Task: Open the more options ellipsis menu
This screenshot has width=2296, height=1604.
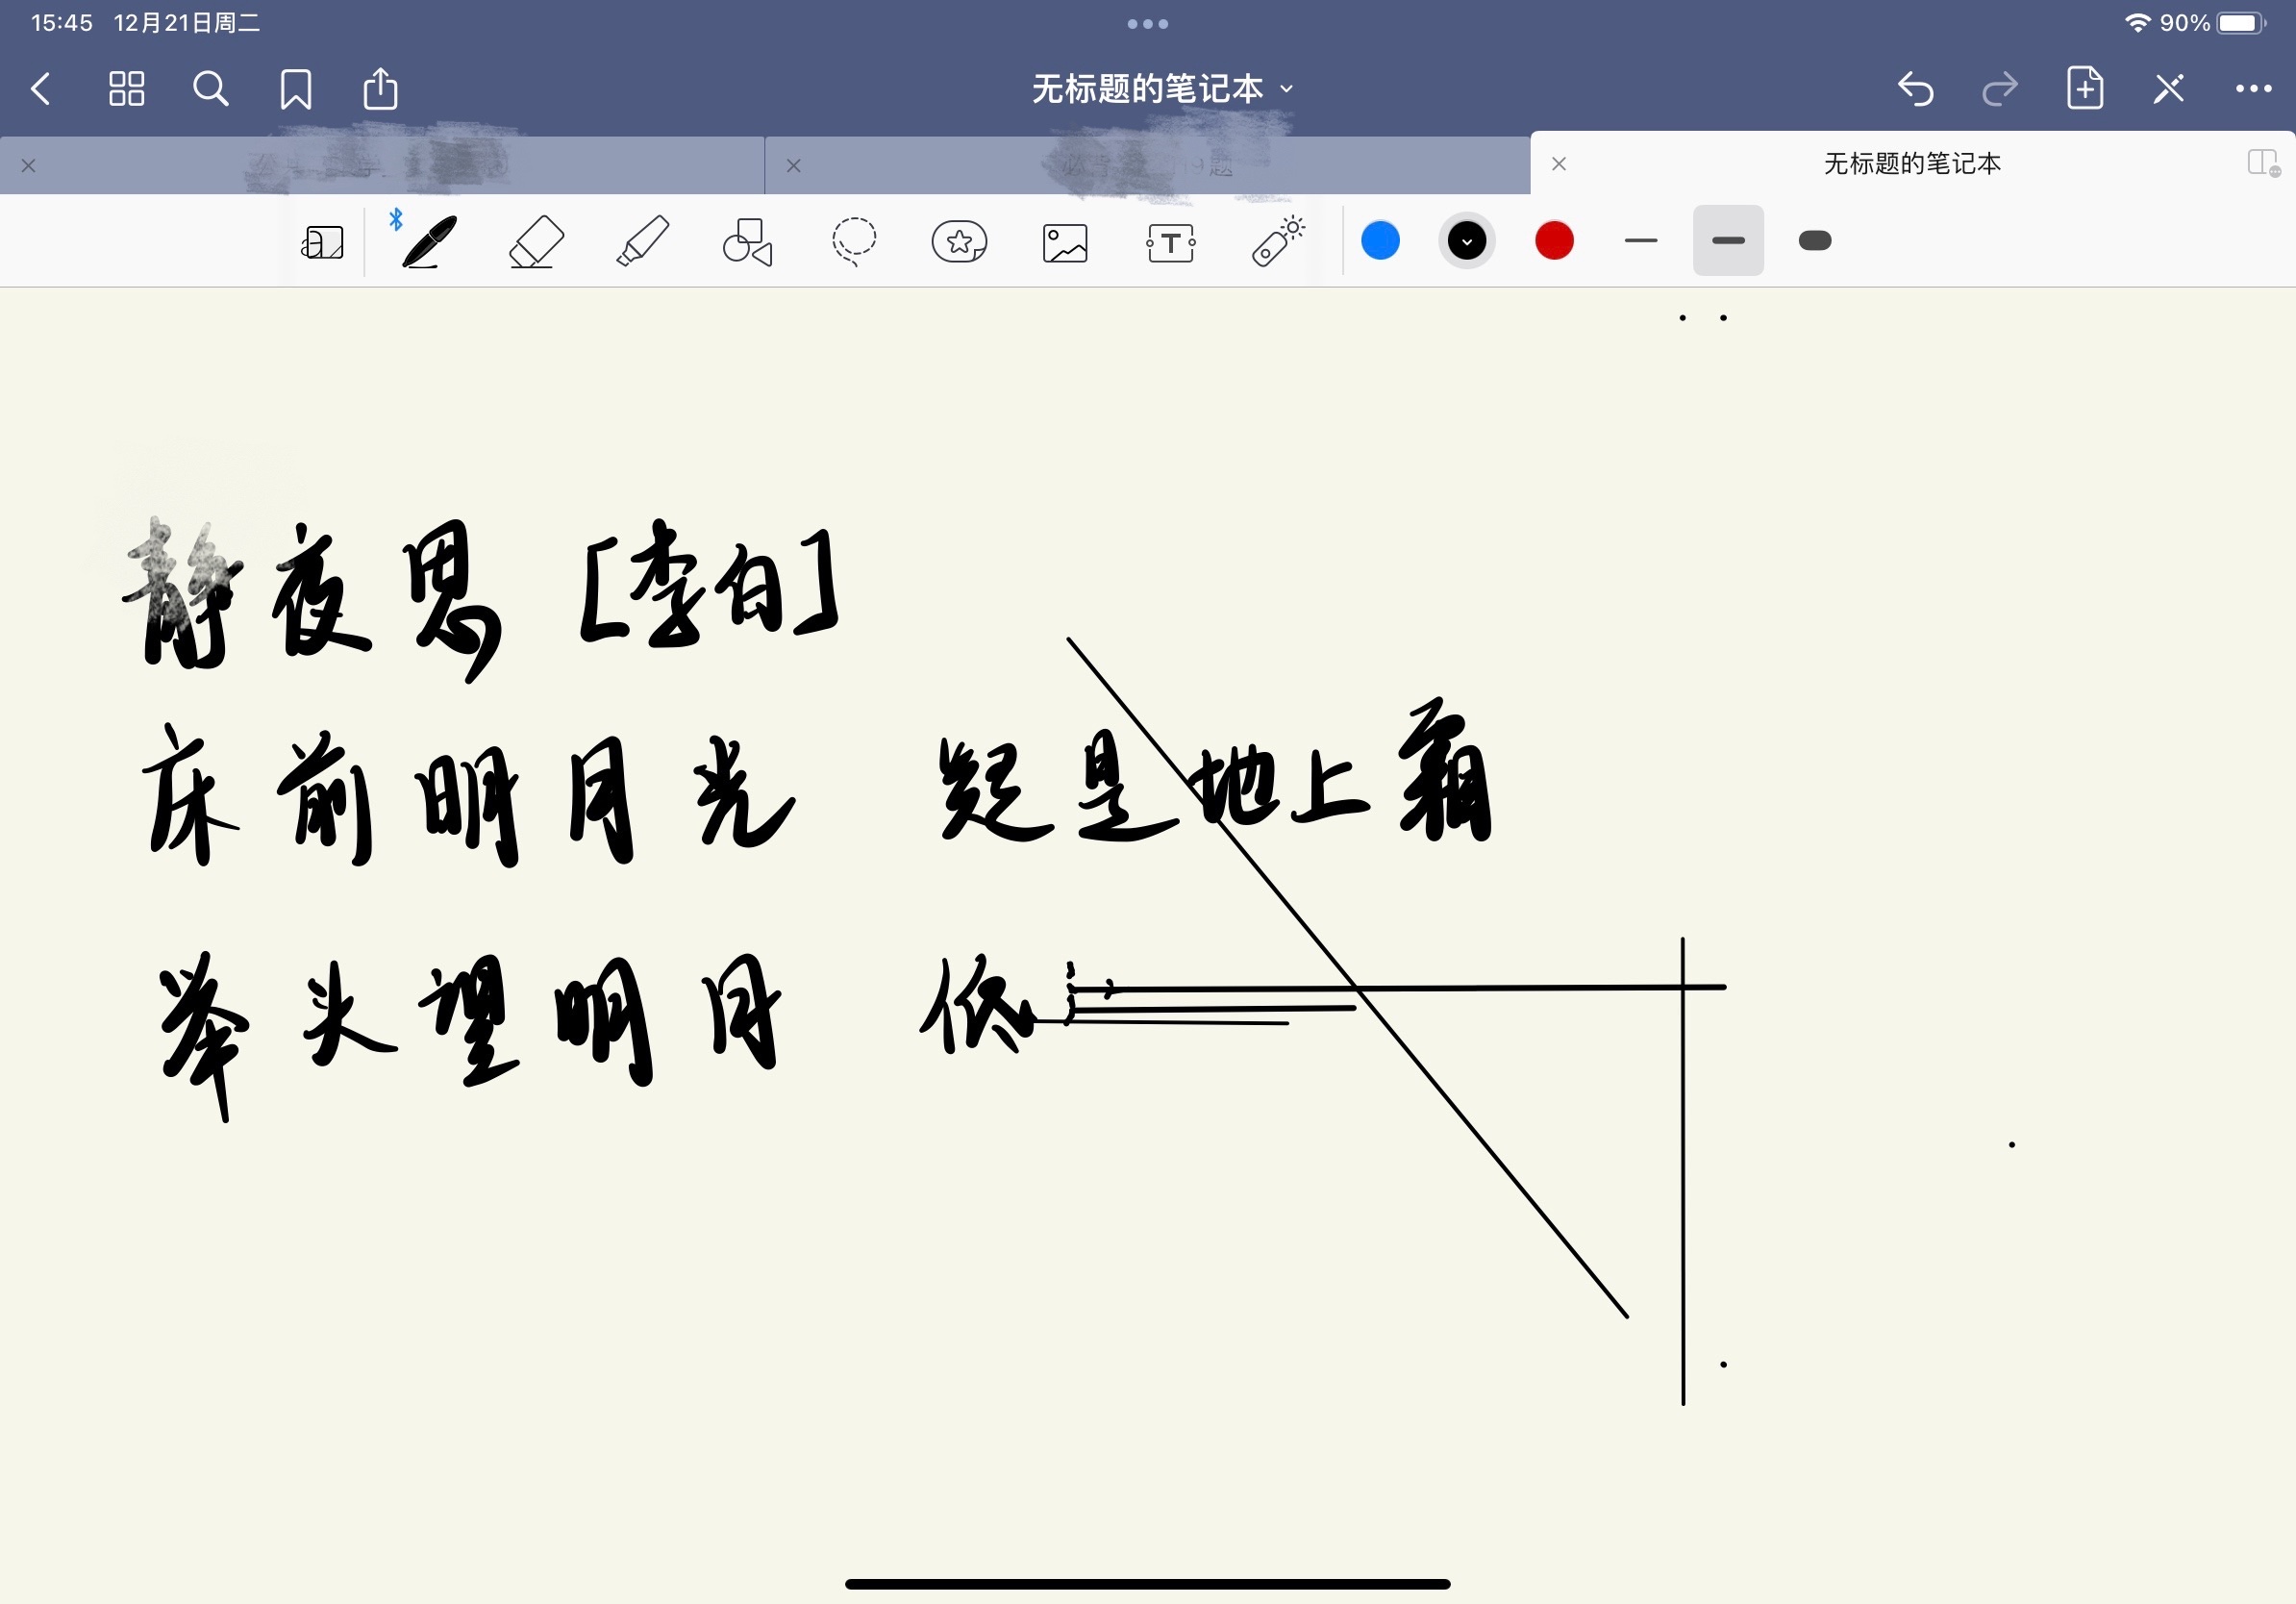Action: (2253, 89)
